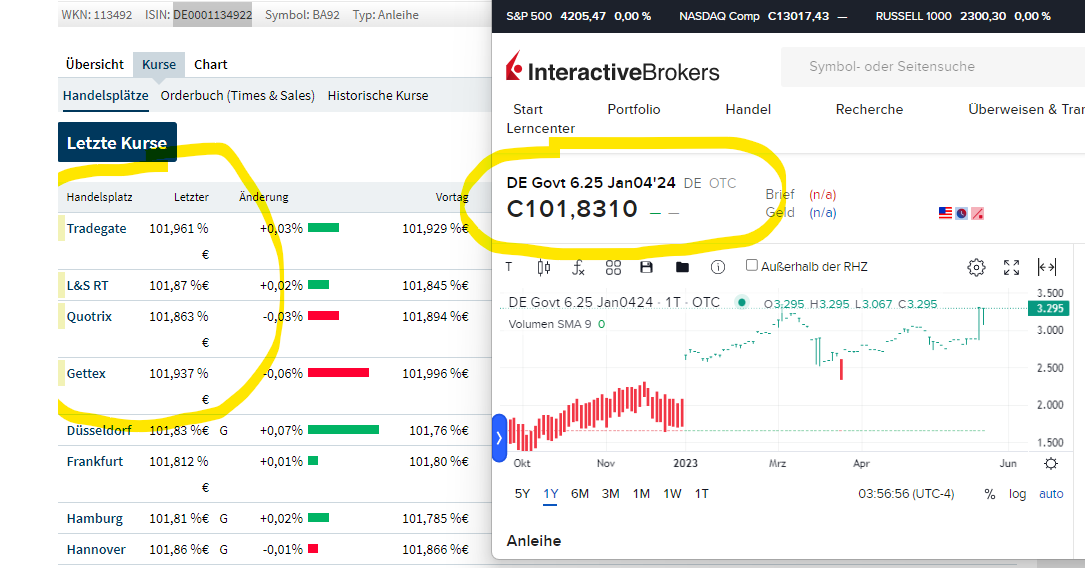Select the 1W chart range
The image size is (1085, 568).
point(673,494)
